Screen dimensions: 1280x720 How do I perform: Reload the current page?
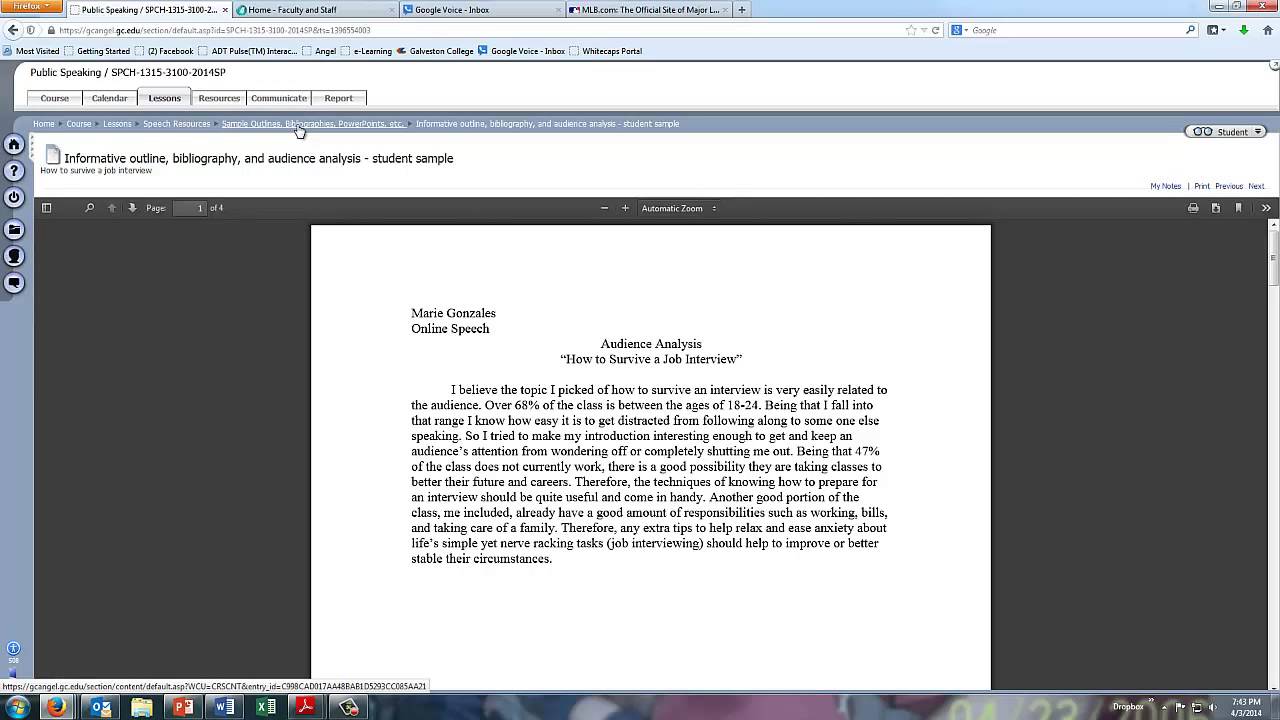point(935,30)
